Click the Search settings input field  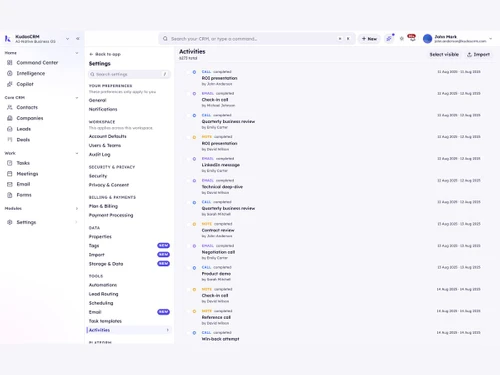point(129,74)
